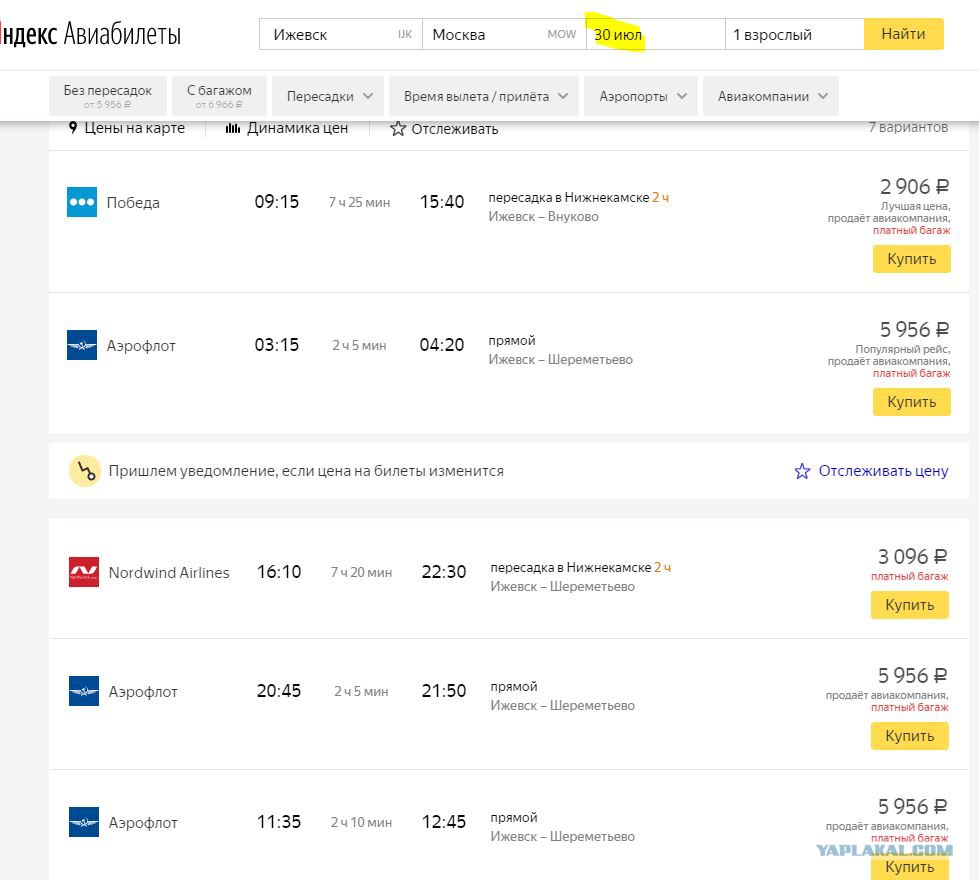Click Ижевск – Внуково route text

pos(543,217)
